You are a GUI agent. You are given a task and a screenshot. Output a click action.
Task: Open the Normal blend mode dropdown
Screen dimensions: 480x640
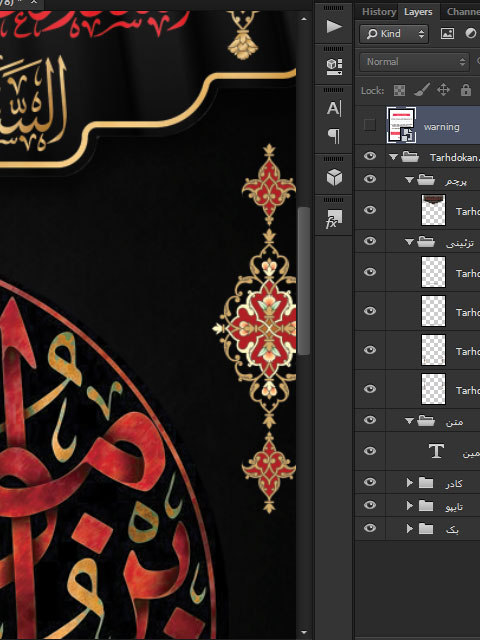tap(414, 62)
